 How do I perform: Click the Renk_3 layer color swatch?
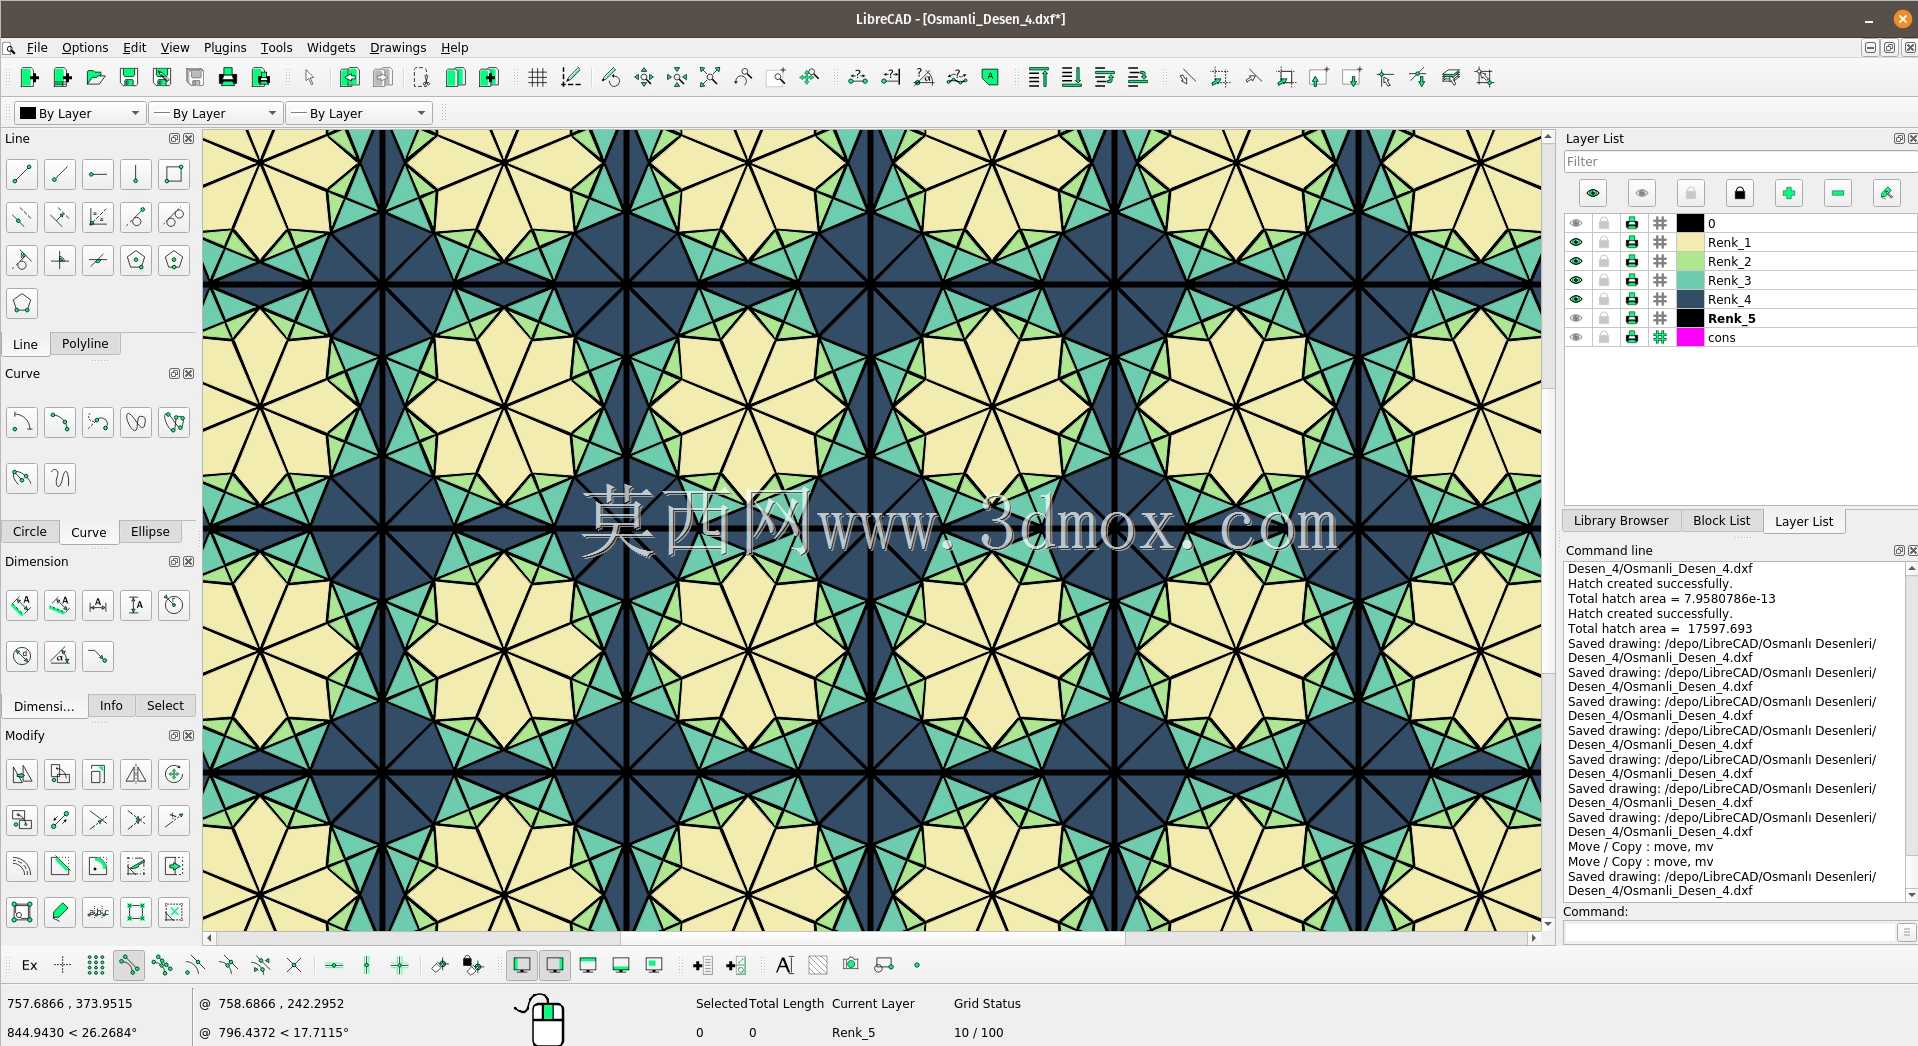1690,280
